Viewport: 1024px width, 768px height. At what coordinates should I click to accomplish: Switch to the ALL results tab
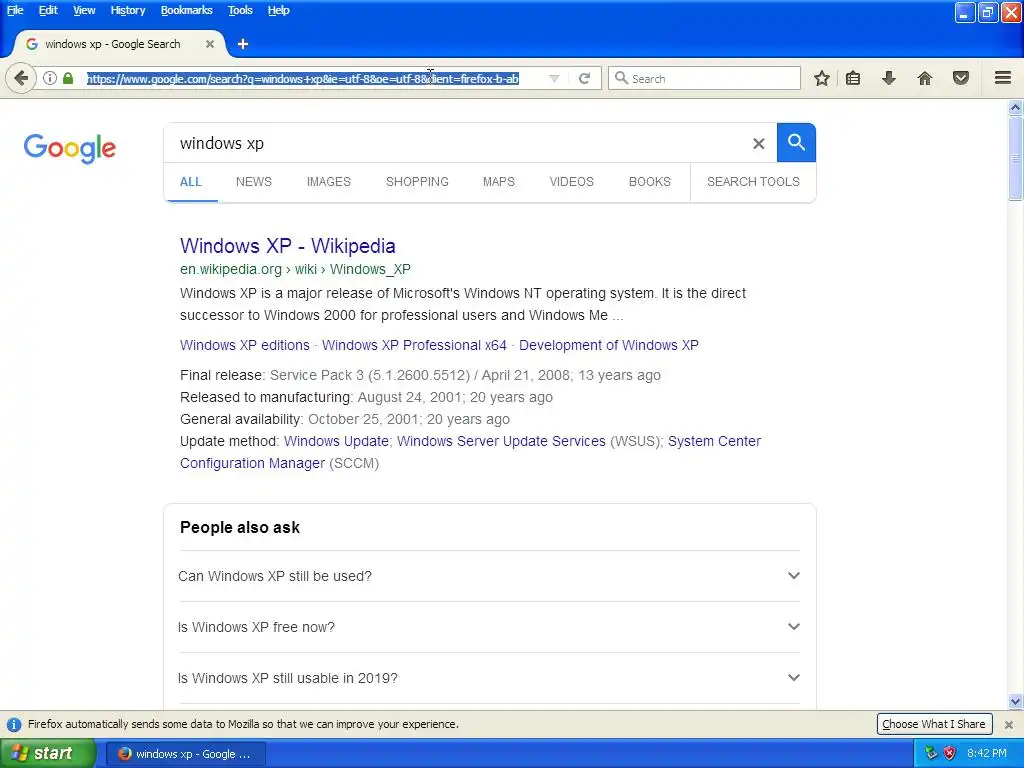tap(191, 182)
